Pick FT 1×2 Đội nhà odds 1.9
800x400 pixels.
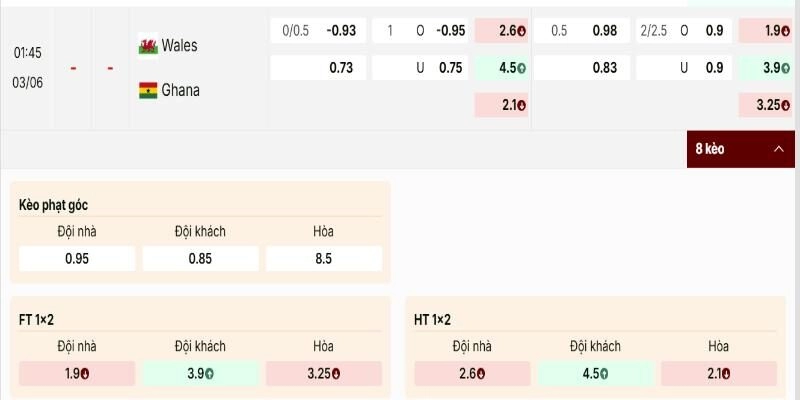(77, 373)
